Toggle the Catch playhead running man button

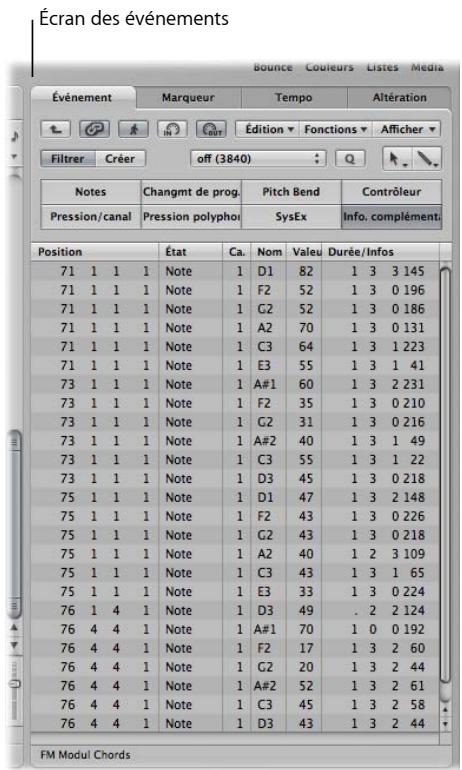pyautogui.click(x=133, y=130)
